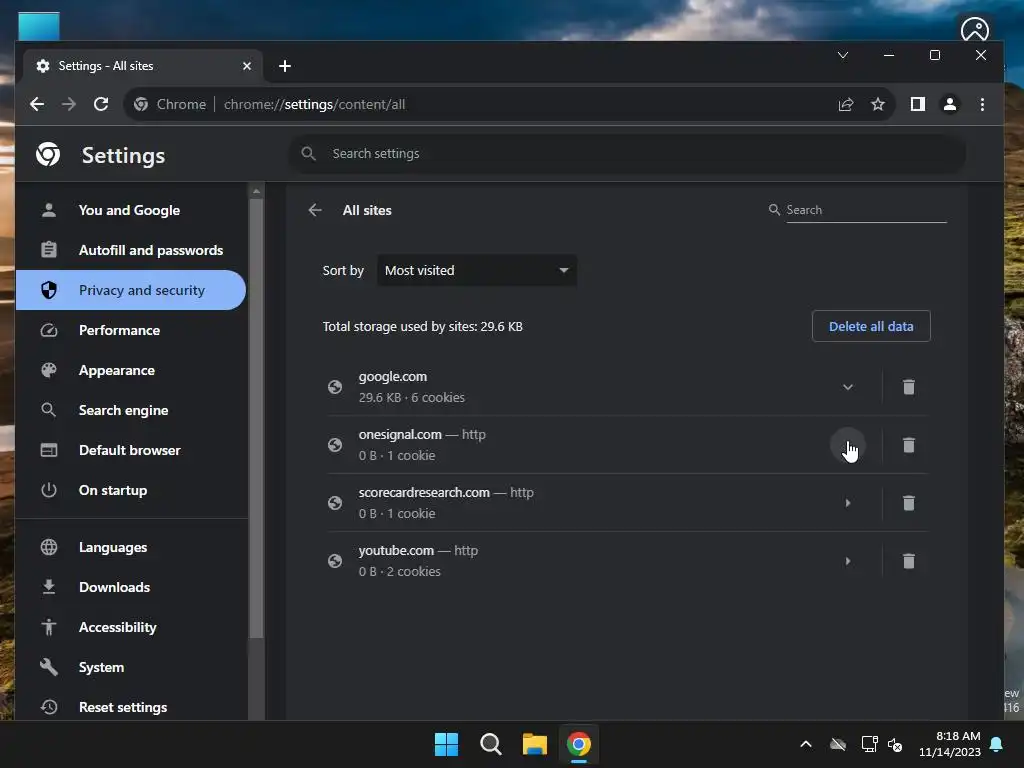Open the tab search chevron
Viewport: 1024px width, 768px height.
(x=842, y=56)
